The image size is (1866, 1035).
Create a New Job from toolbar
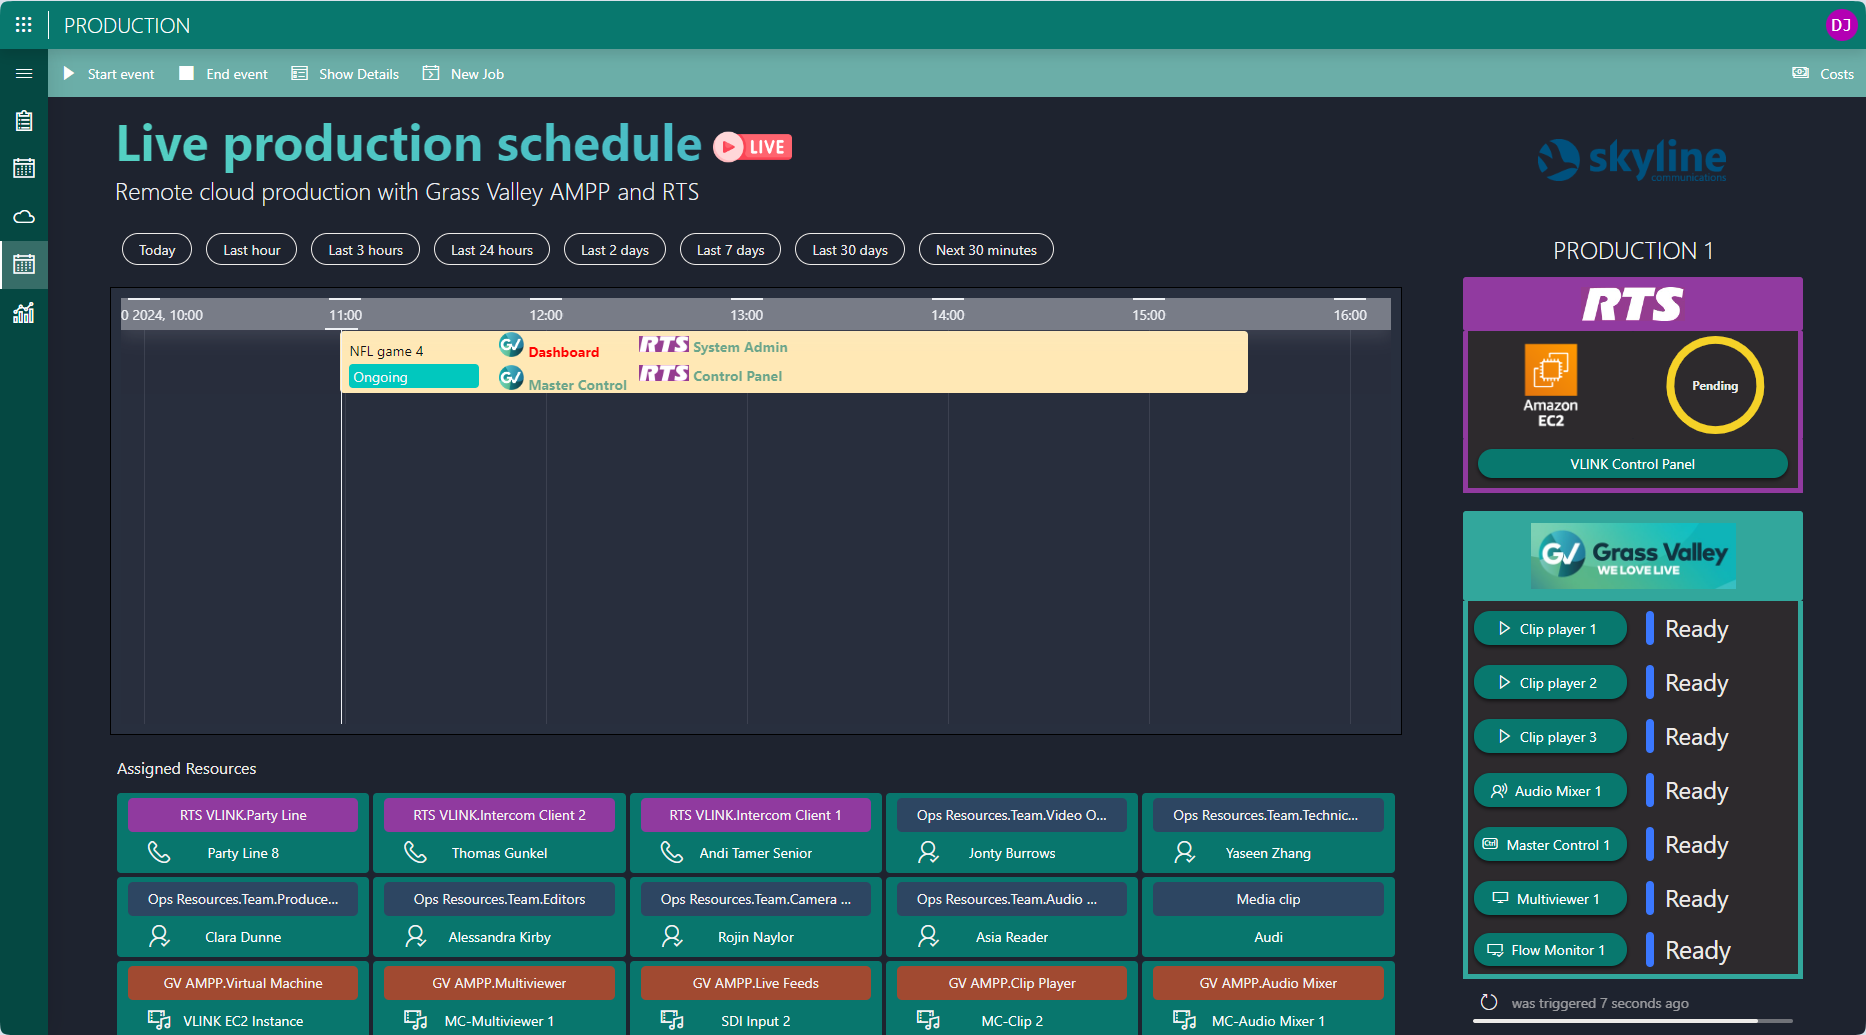click(463, 73)
